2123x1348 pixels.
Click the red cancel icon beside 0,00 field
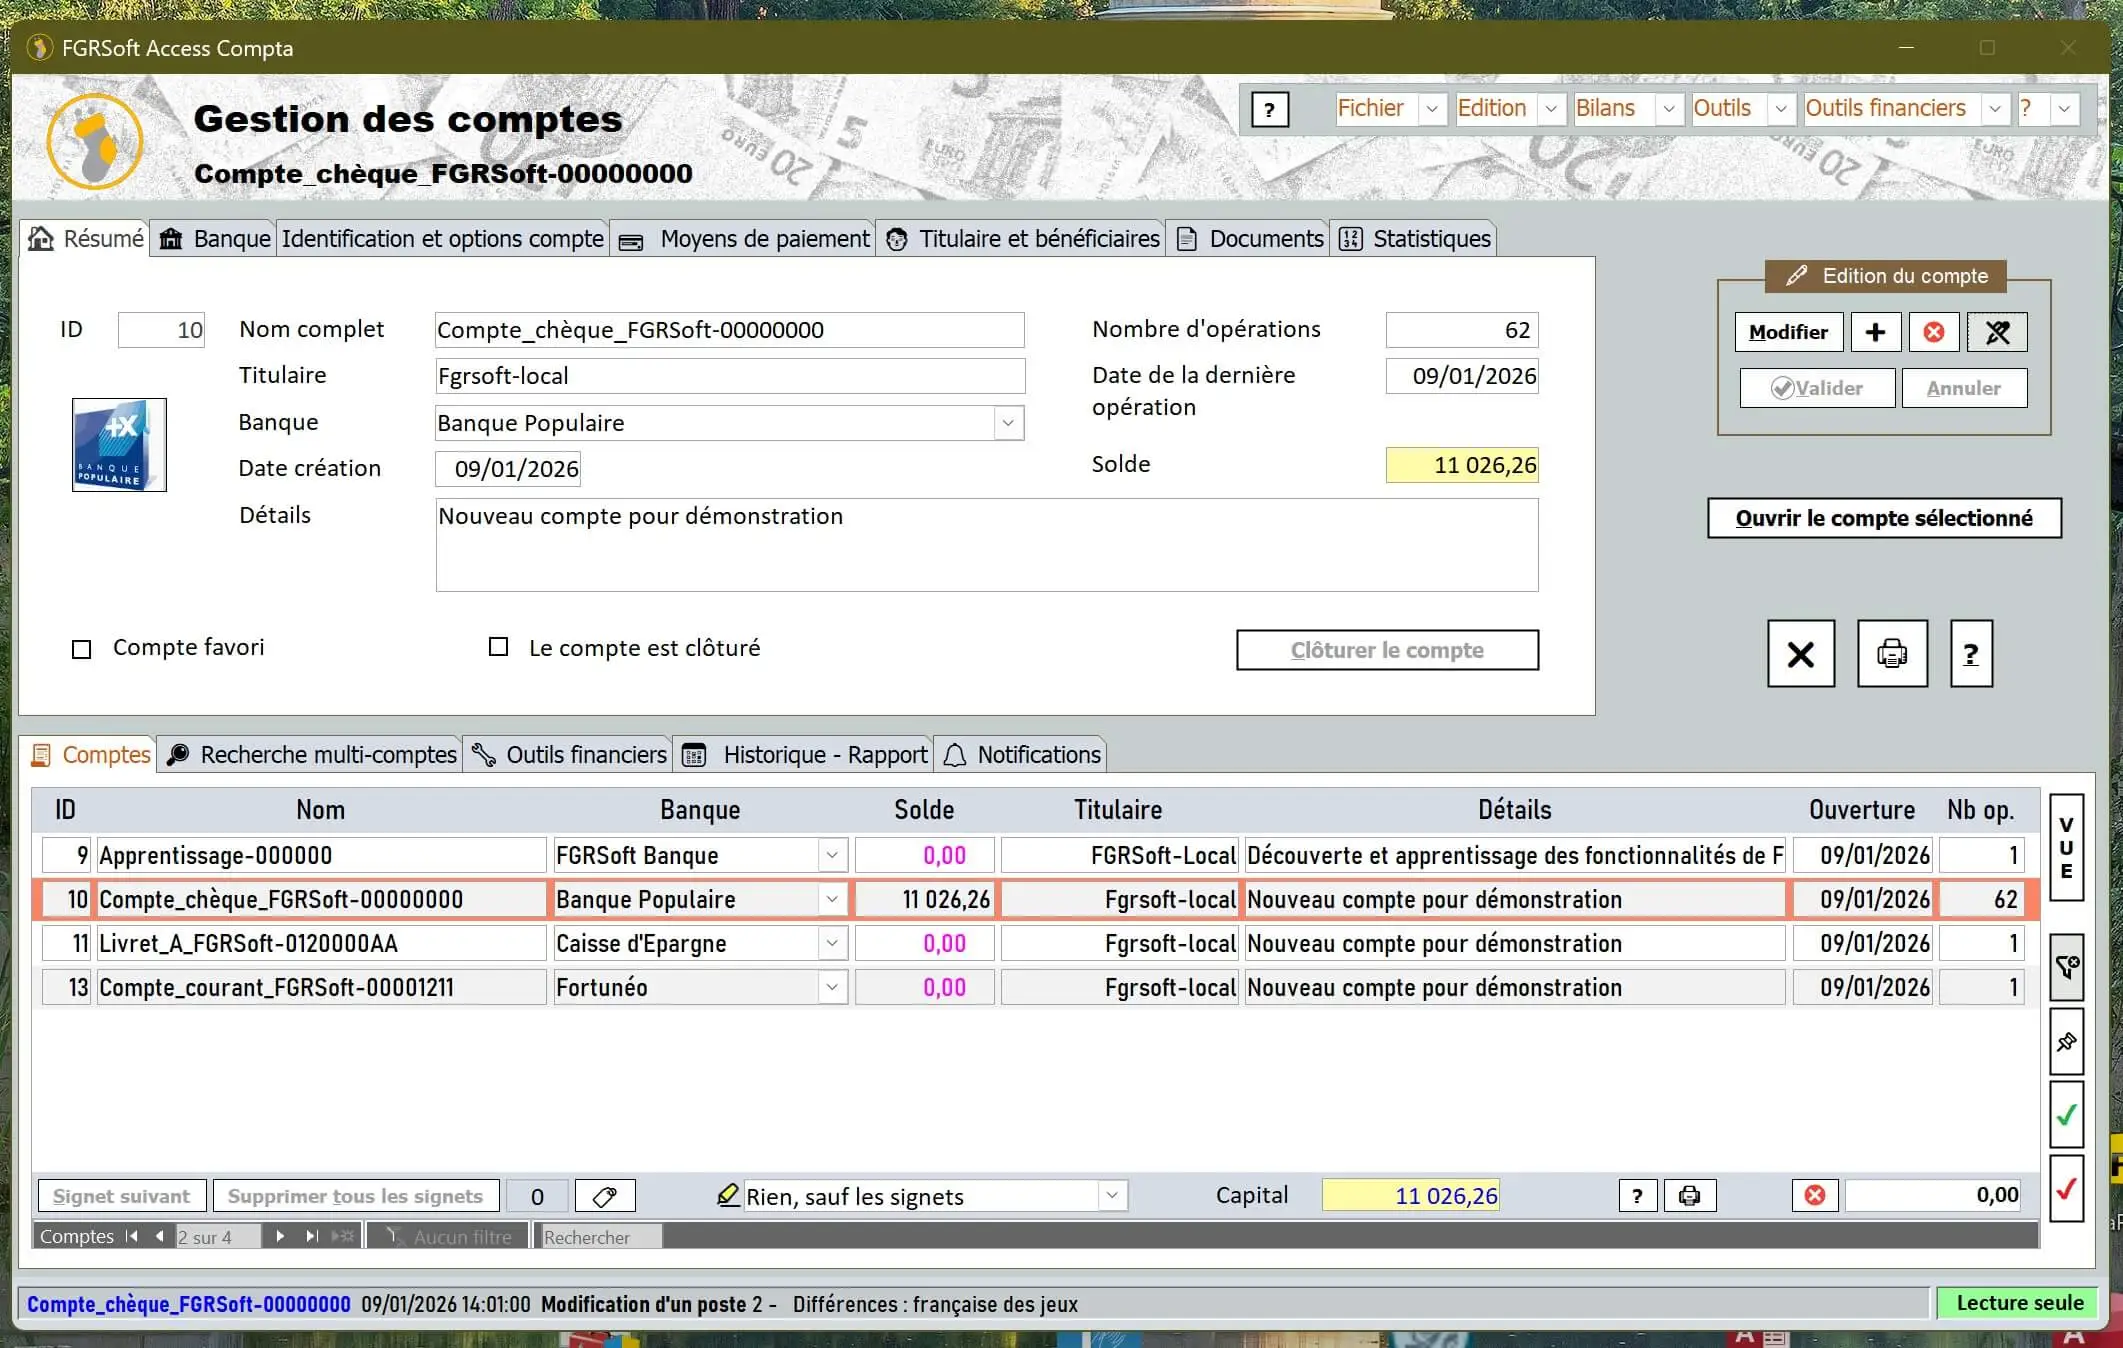[1815, 1196]
